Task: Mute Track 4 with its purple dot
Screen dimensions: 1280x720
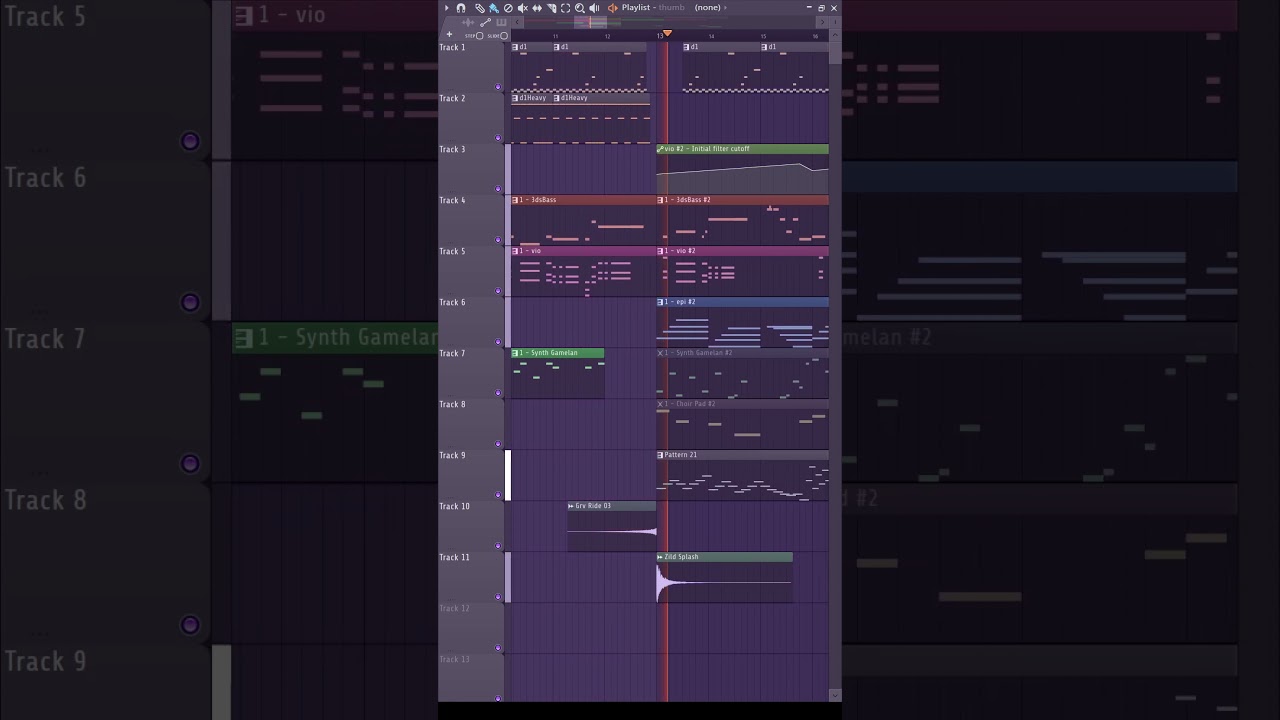Action: coord(498,240)
